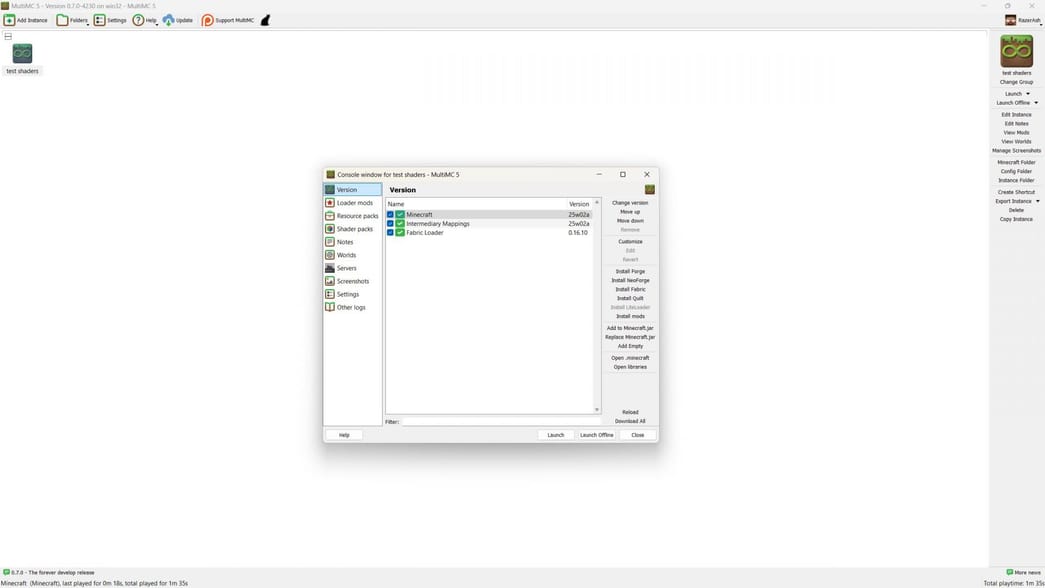Click Install Fabric

(630, 289)
